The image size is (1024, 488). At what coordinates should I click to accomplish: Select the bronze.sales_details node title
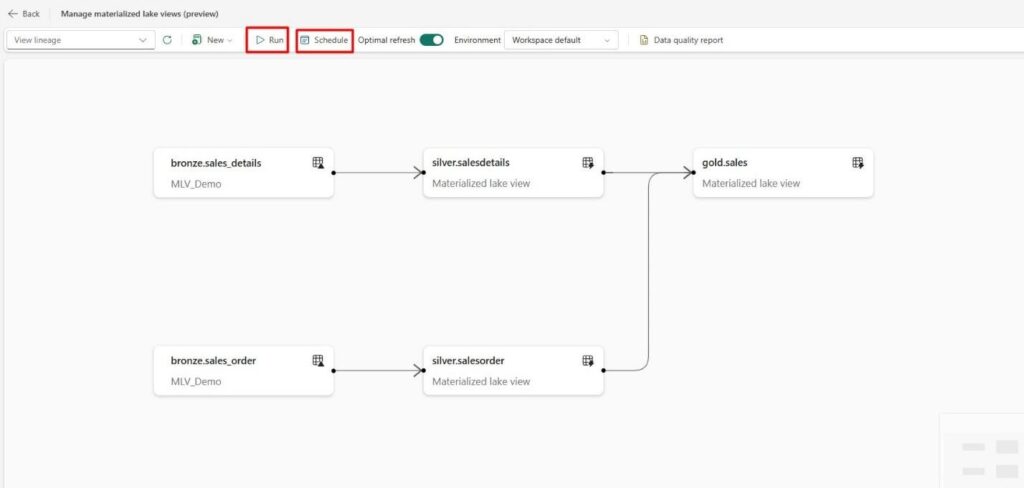coord(215,163)
